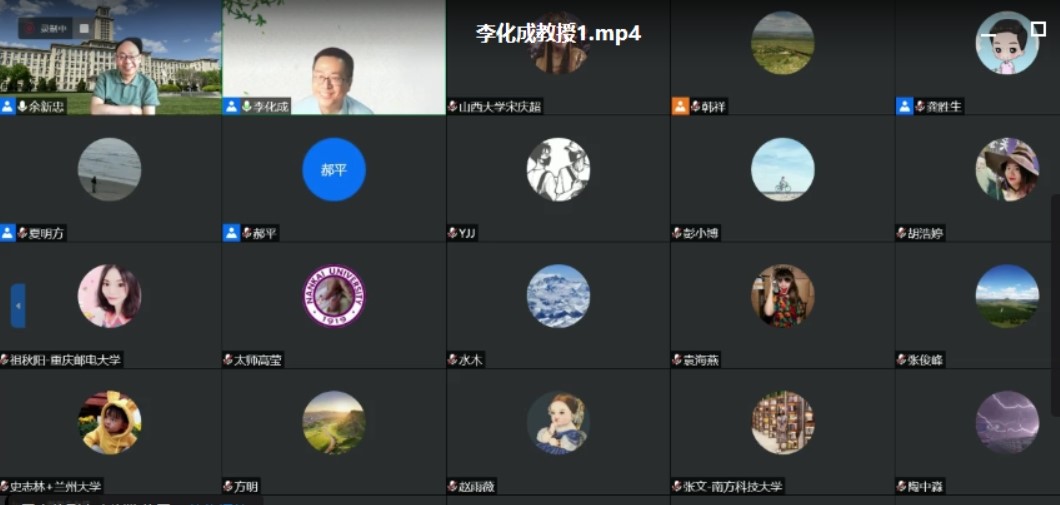Click the name label 史志林+兰州大学

[55, 486]
